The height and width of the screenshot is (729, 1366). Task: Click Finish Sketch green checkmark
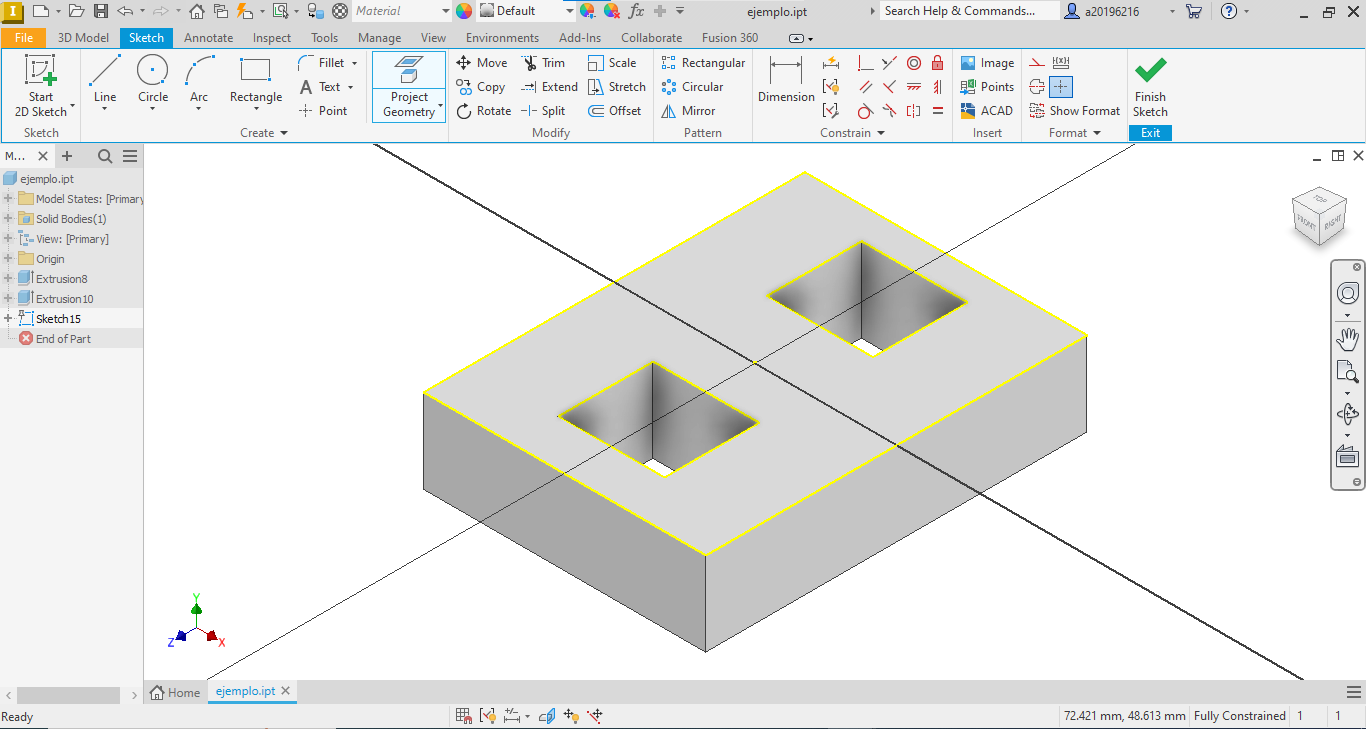(1150, 86)
